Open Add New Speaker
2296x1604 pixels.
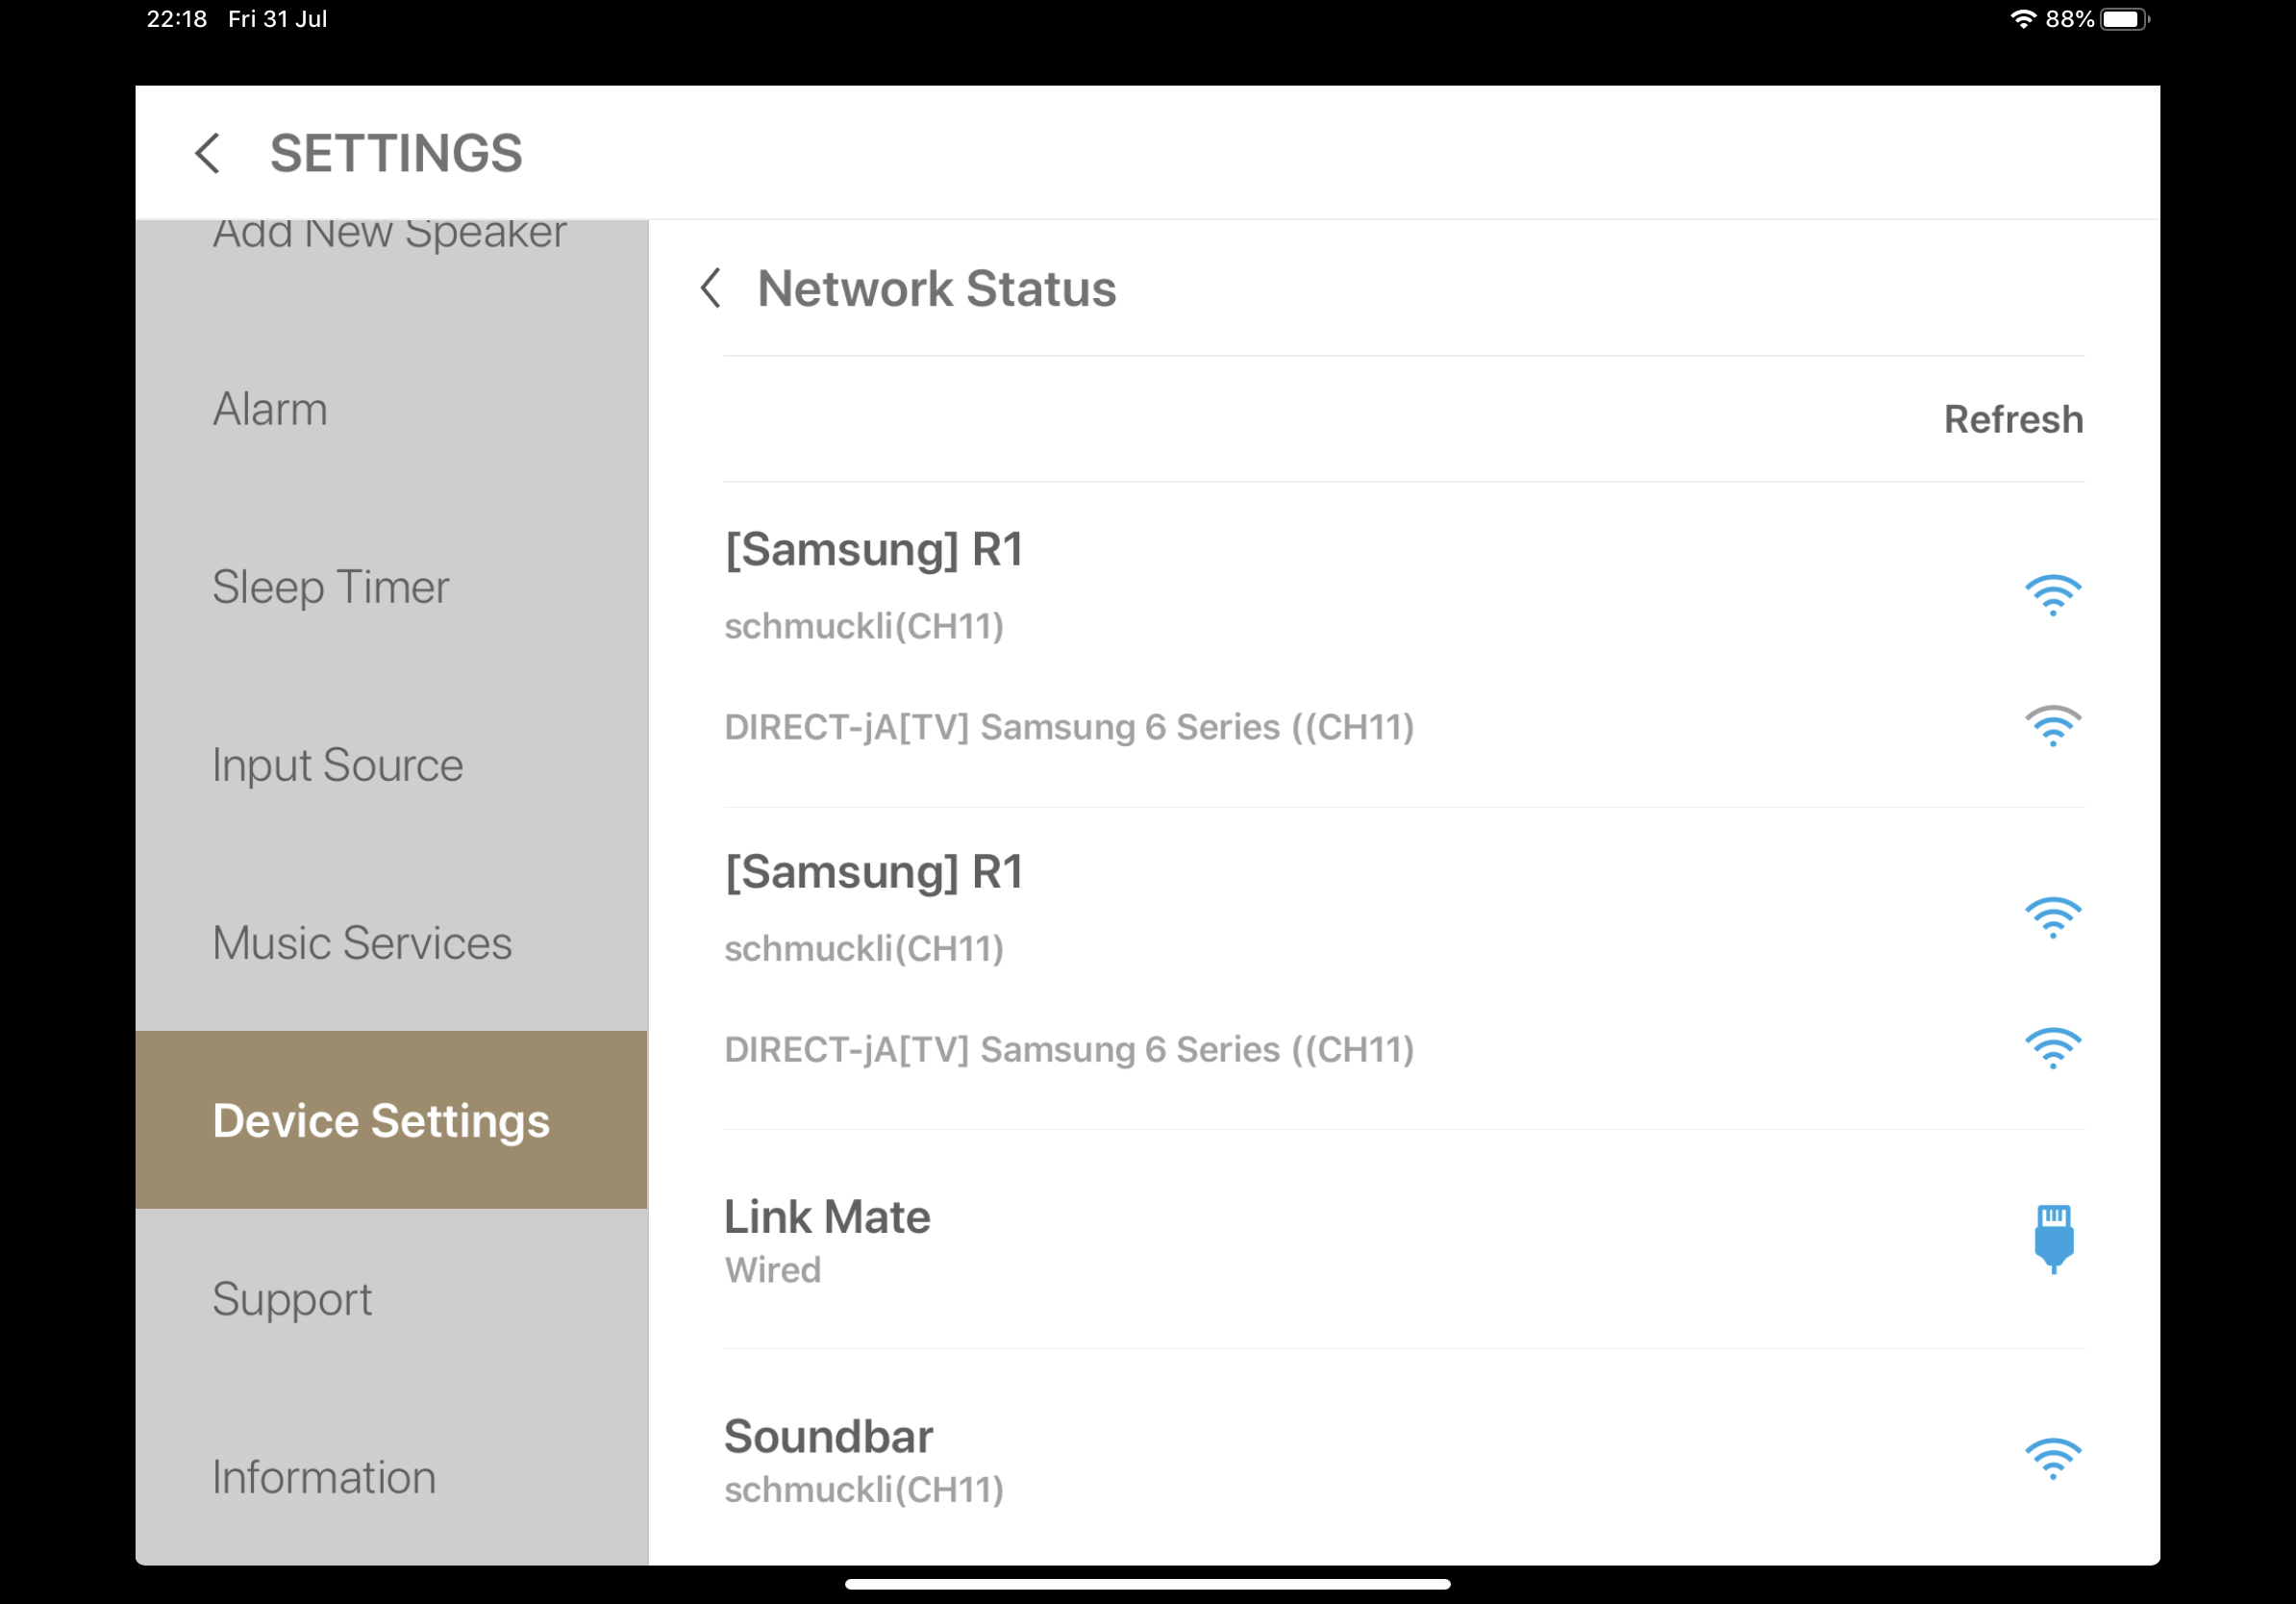(x=389, y=232)
